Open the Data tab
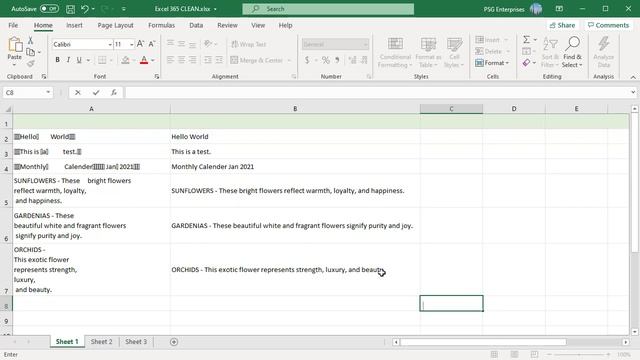 (196, 25)
